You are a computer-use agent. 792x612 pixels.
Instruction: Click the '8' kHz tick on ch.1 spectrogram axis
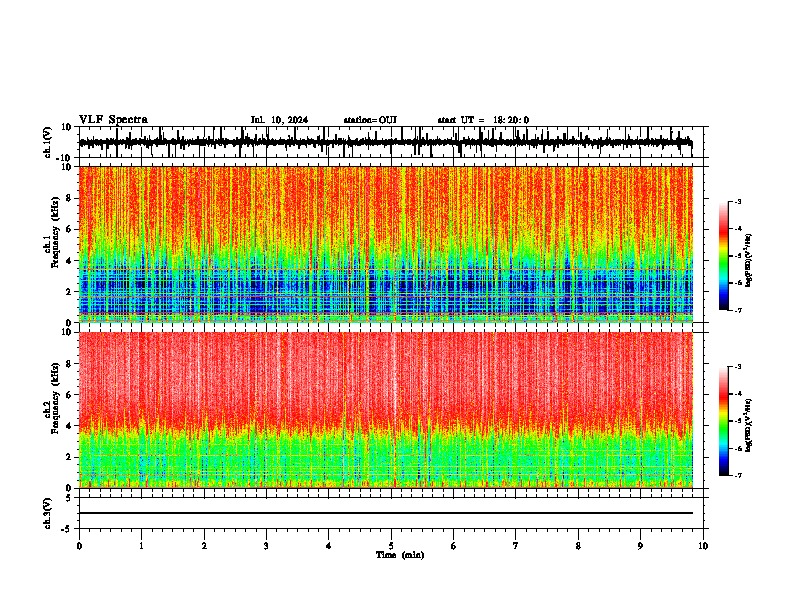(69, 198)
